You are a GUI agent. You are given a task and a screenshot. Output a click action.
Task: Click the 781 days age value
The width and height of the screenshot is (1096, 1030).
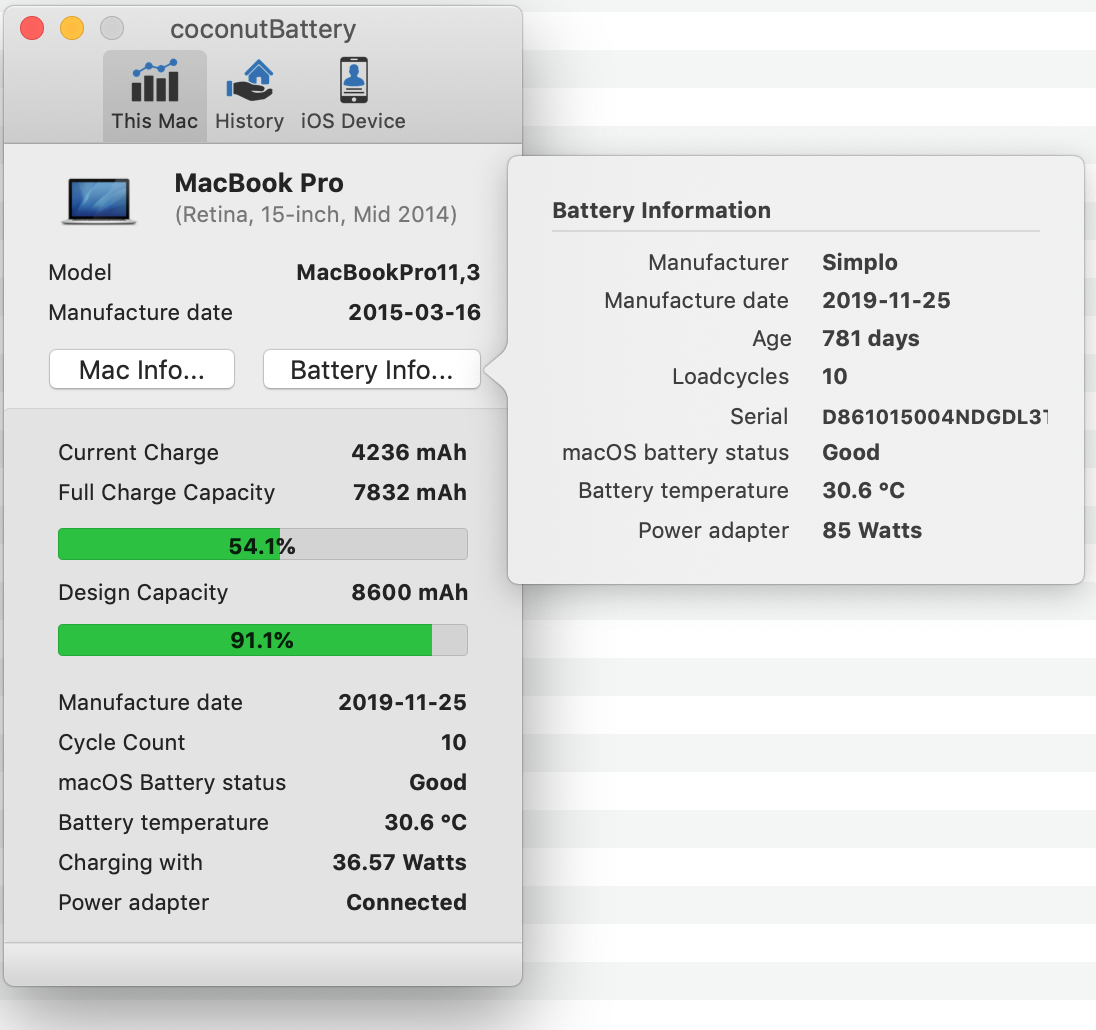[871, 338]
